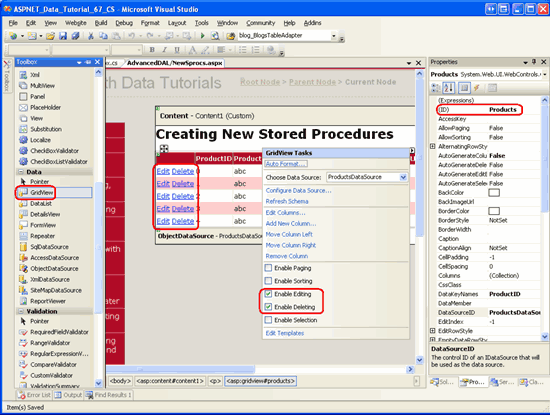Open the Debug menu
The width and height of the screenshot is (550, 415).
click(x=124, y=23)
